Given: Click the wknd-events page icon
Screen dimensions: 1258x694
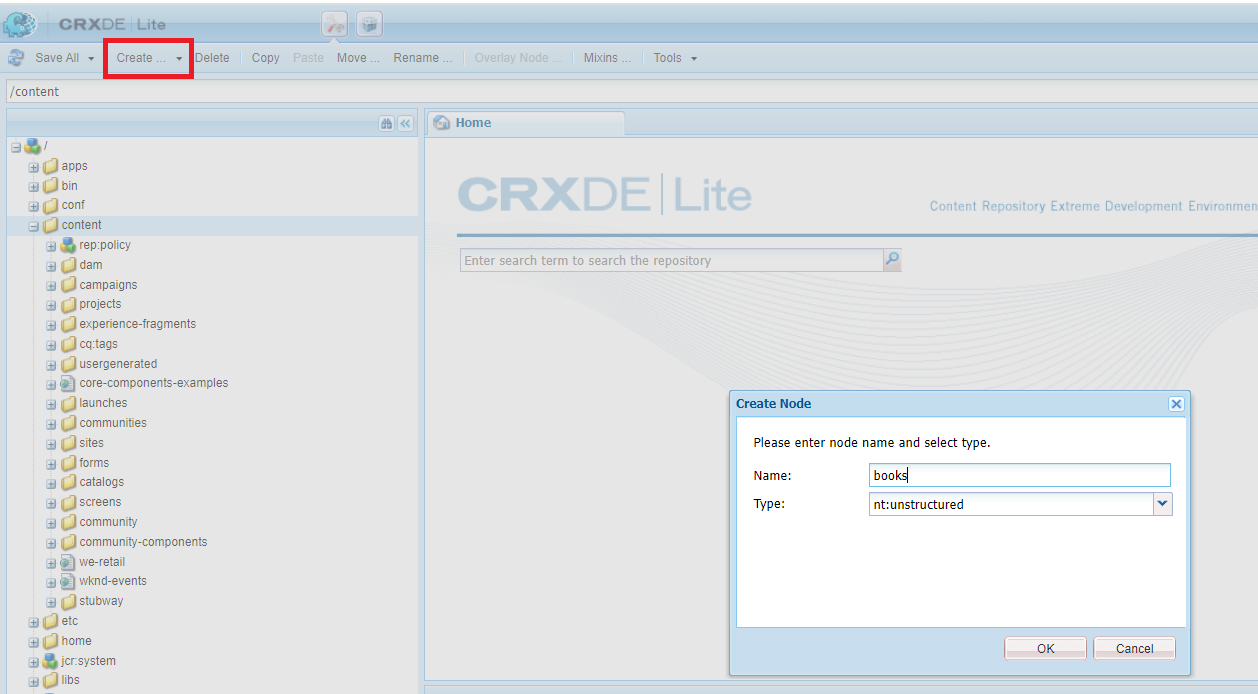Looking at the screenshot, I should tap(68, 581).
